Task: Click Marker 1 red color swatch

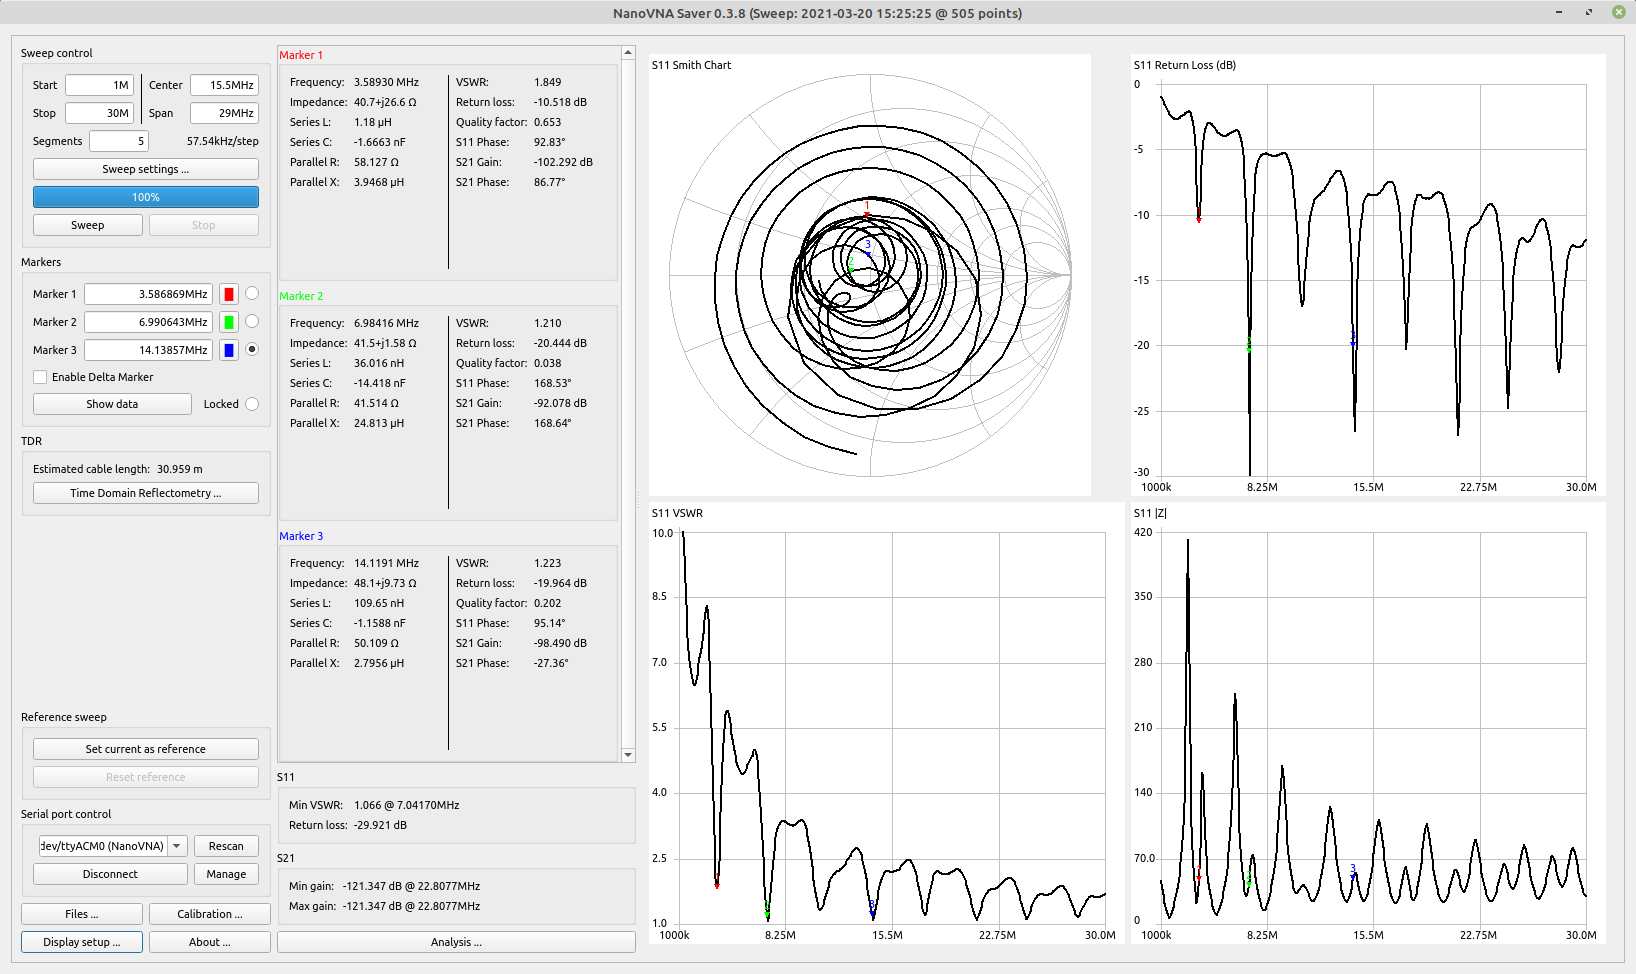Action: (x=229, y=294)
